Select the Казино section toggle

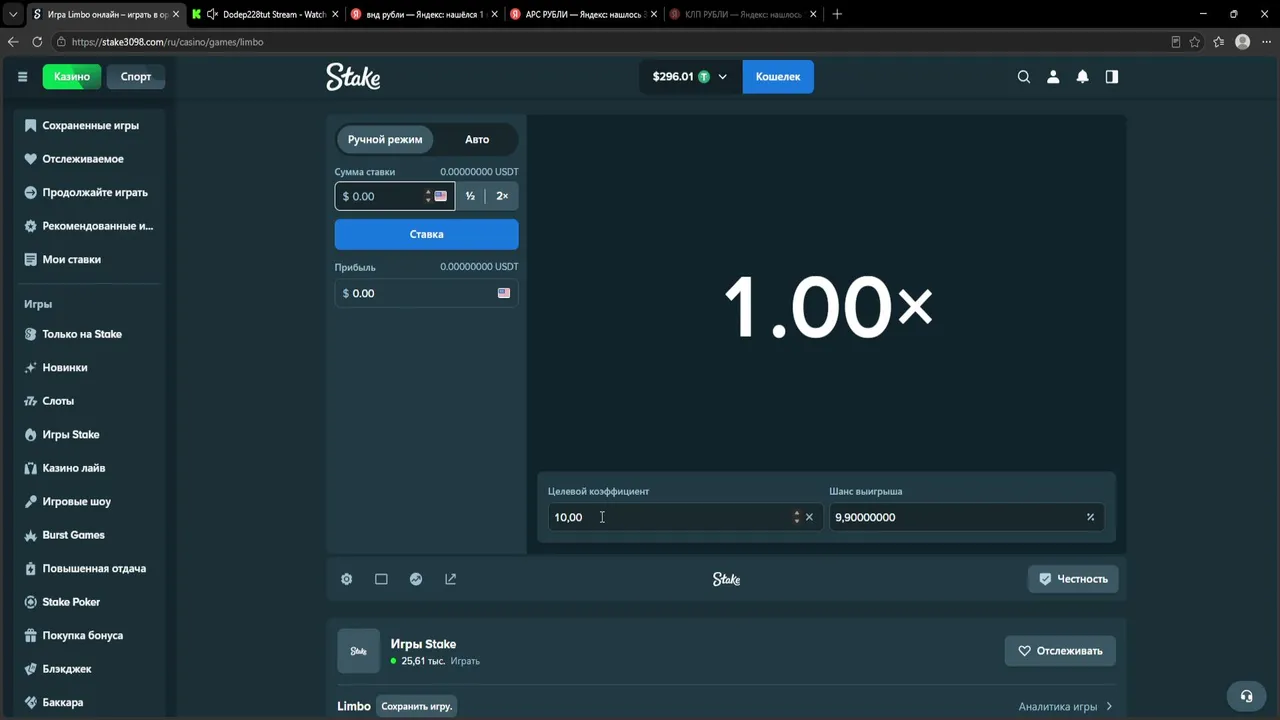click(72, 77)
